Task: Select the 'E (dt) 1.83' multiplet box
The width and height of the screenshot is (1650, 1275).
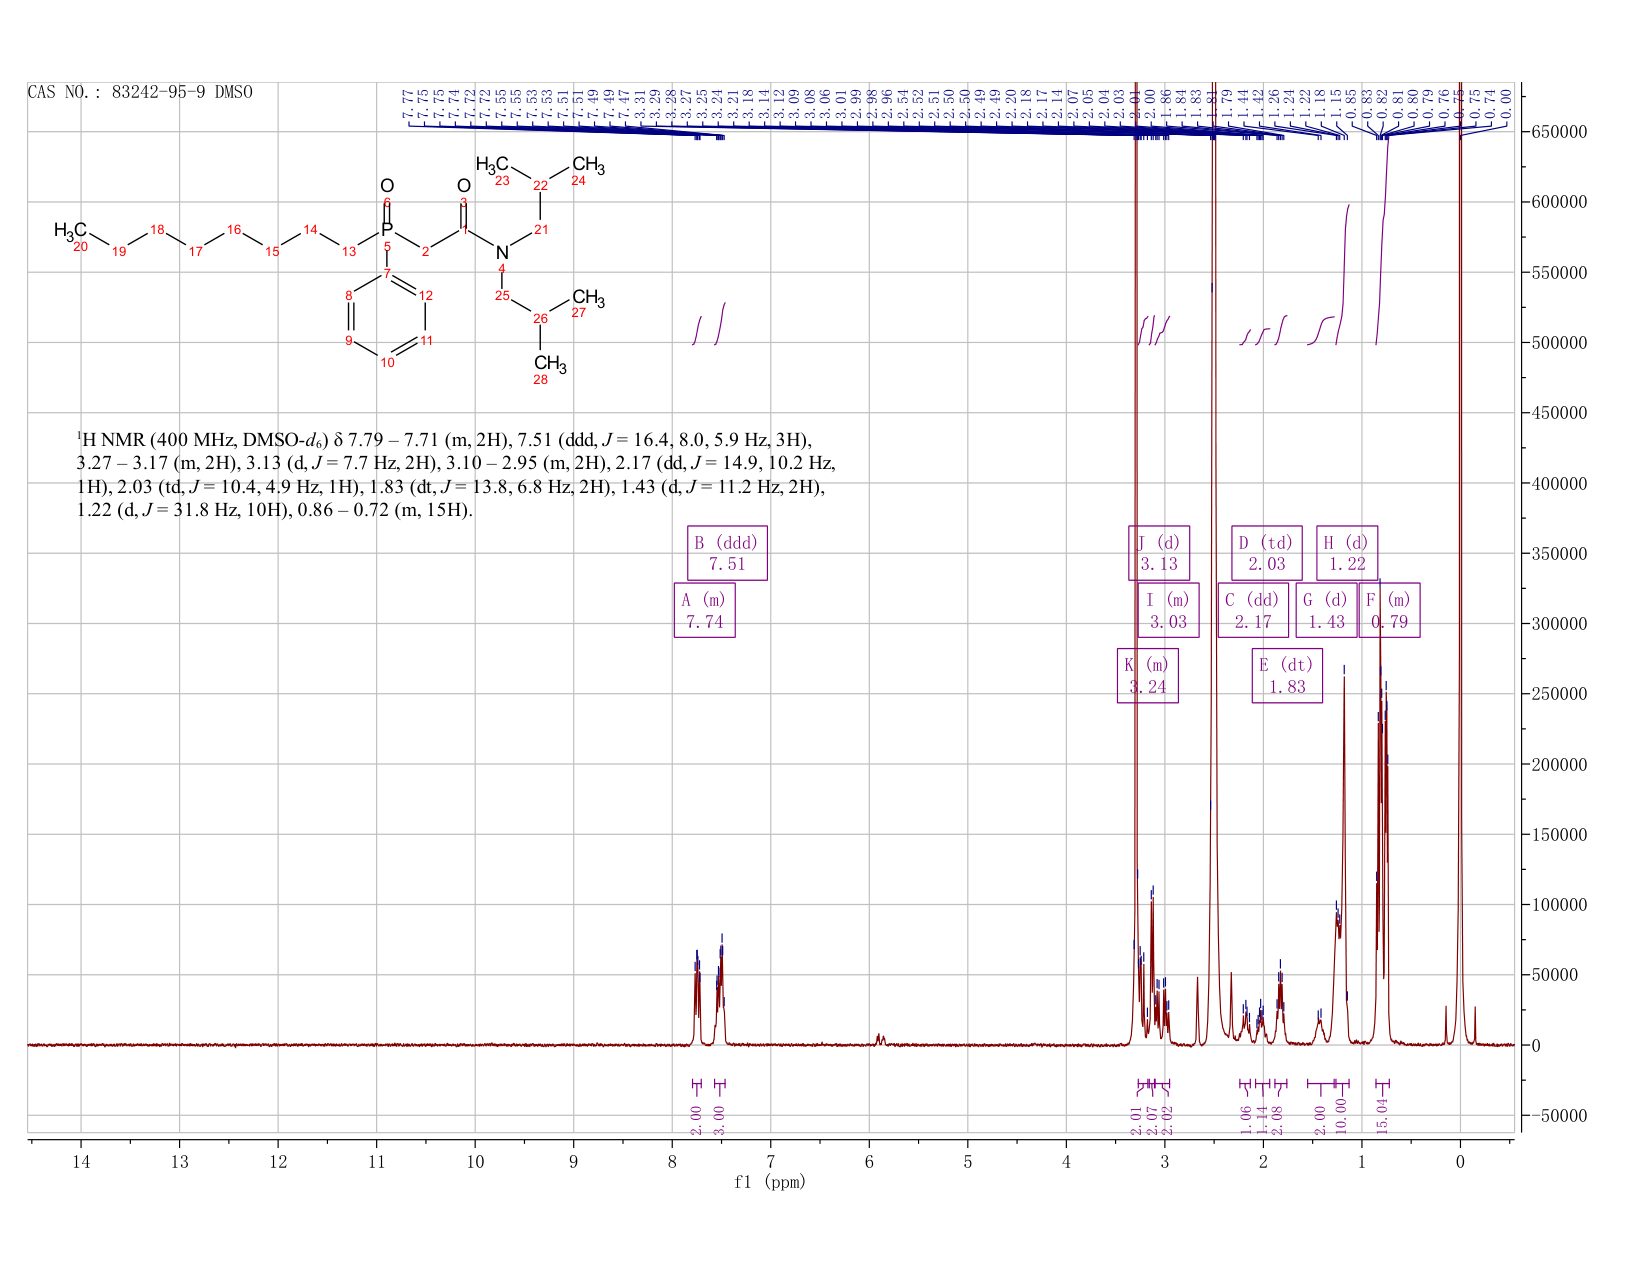Action: pyautogui.click(x=1287, y=676)
